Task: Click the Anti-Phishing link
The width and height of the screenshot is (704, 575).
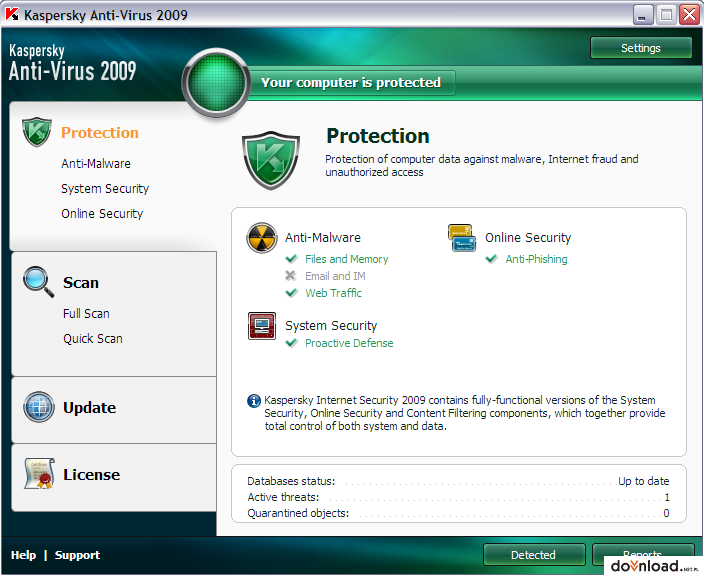Action: click(537, 259)
